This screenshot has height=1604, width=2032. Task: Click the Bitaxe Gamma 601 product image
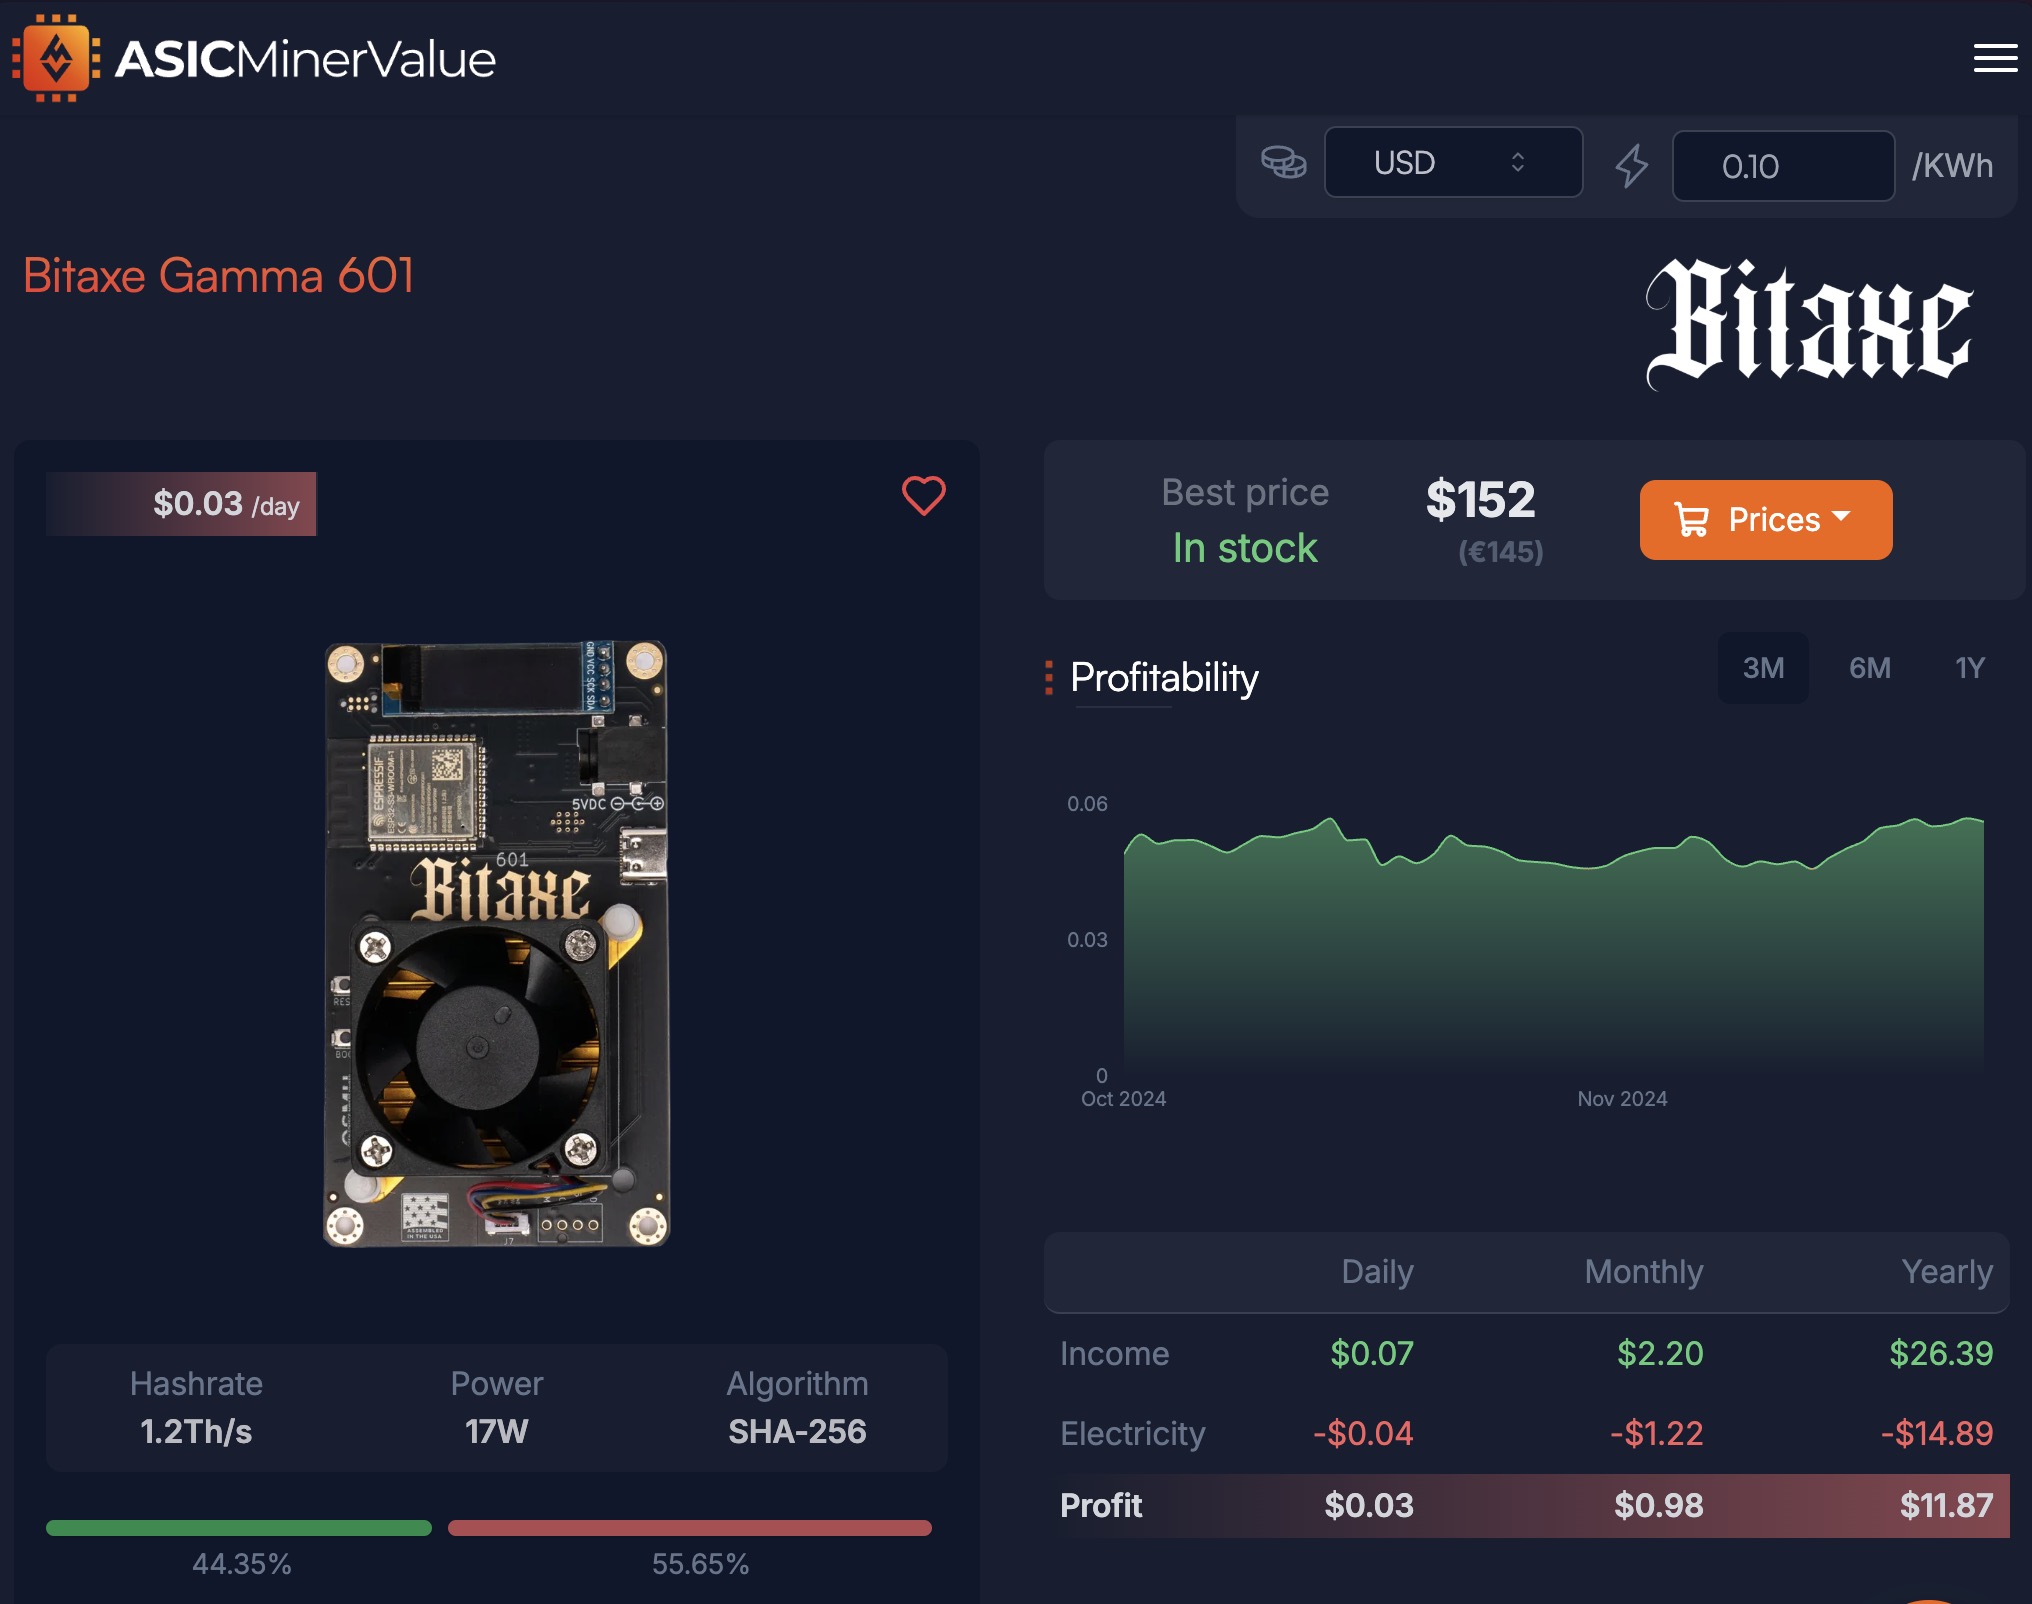coord(497,943)
